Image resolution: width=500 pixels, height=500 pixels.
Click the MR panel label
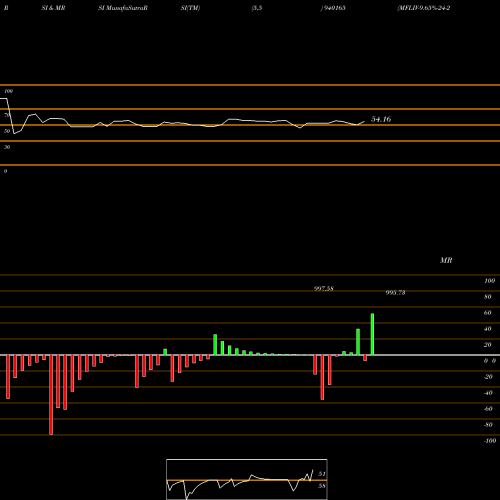pos(446,260)
